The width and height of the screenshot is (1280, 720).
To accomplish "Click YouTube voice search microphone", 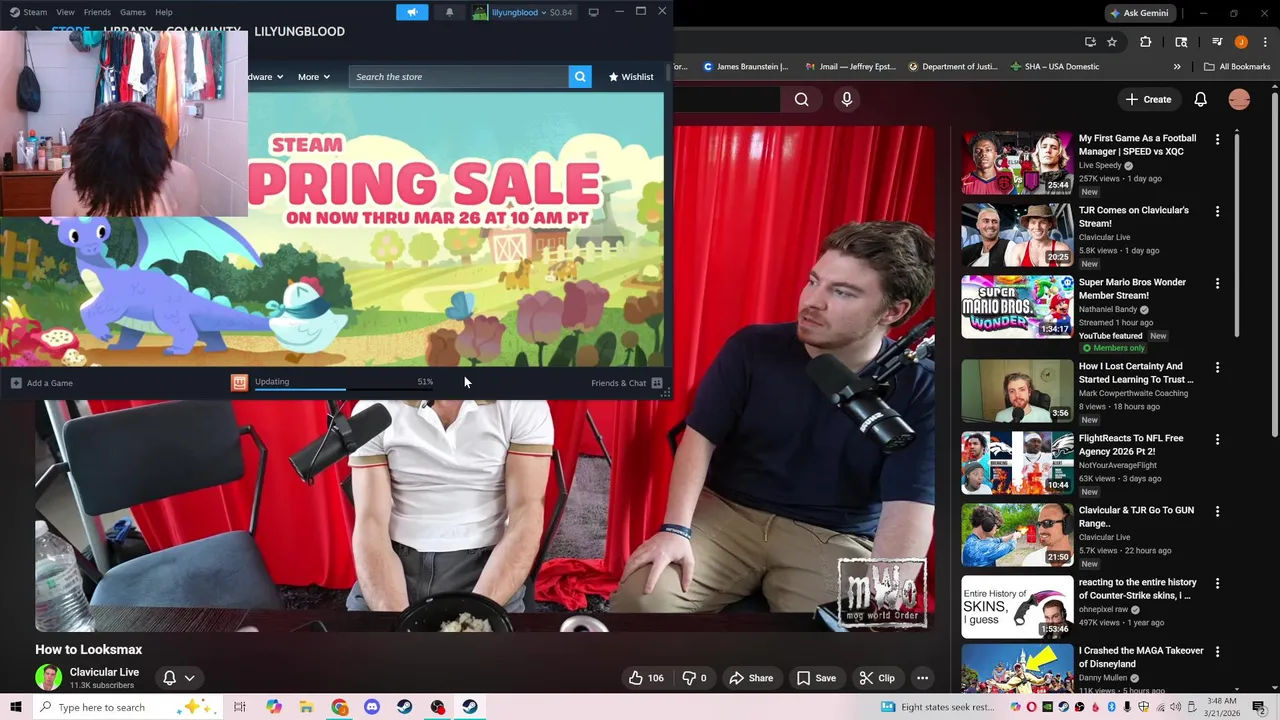I will click(x=847, y=99).
